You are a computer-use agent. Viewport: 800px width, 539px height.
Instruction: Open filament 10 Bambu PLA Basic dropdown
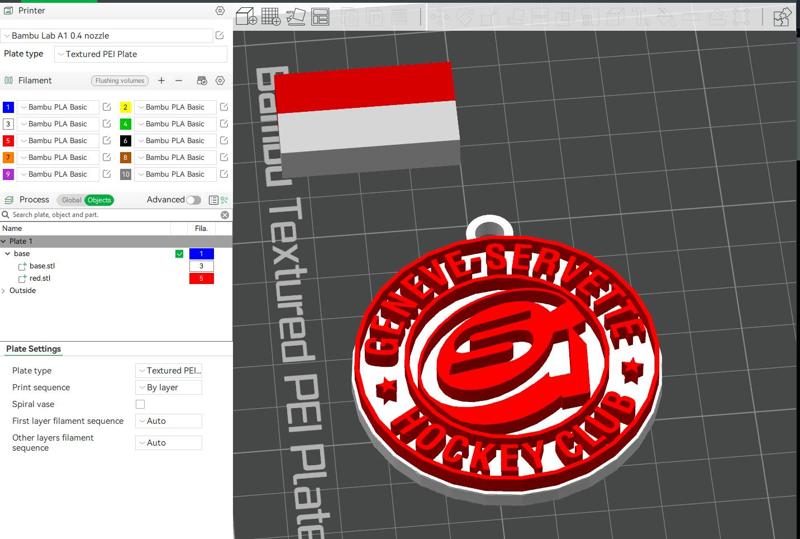(x=176, y=174)
